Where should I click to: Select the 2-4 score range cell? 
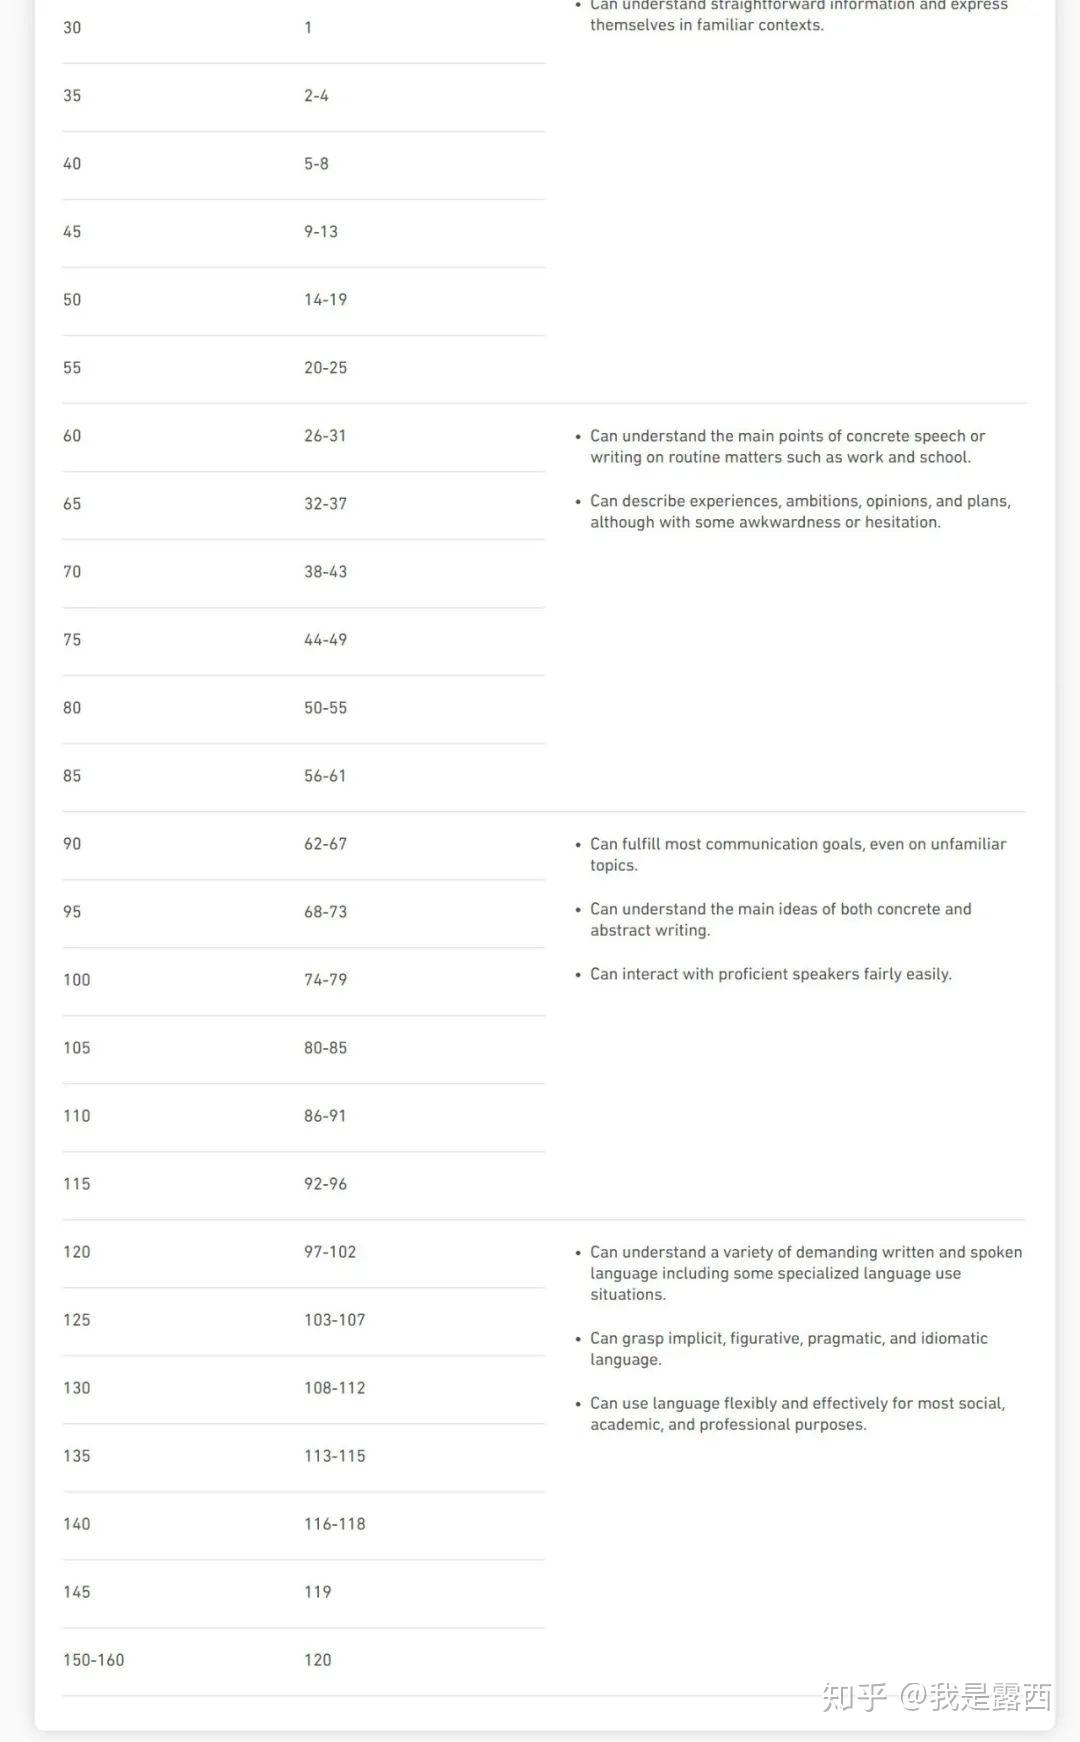pos(316,96)
